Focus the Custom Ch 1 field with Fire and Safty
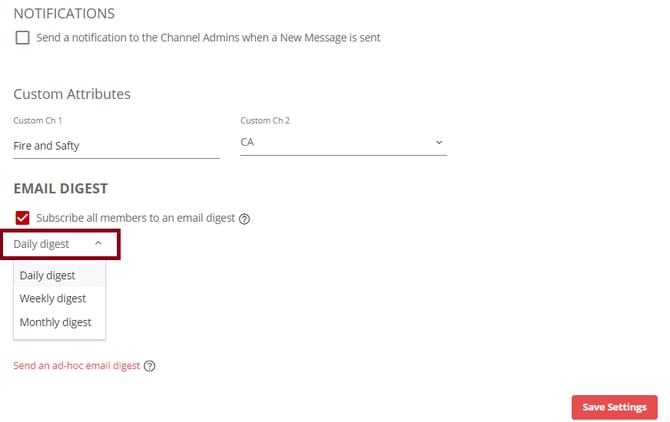Screen dimensions: 670x422 [116, 146]
